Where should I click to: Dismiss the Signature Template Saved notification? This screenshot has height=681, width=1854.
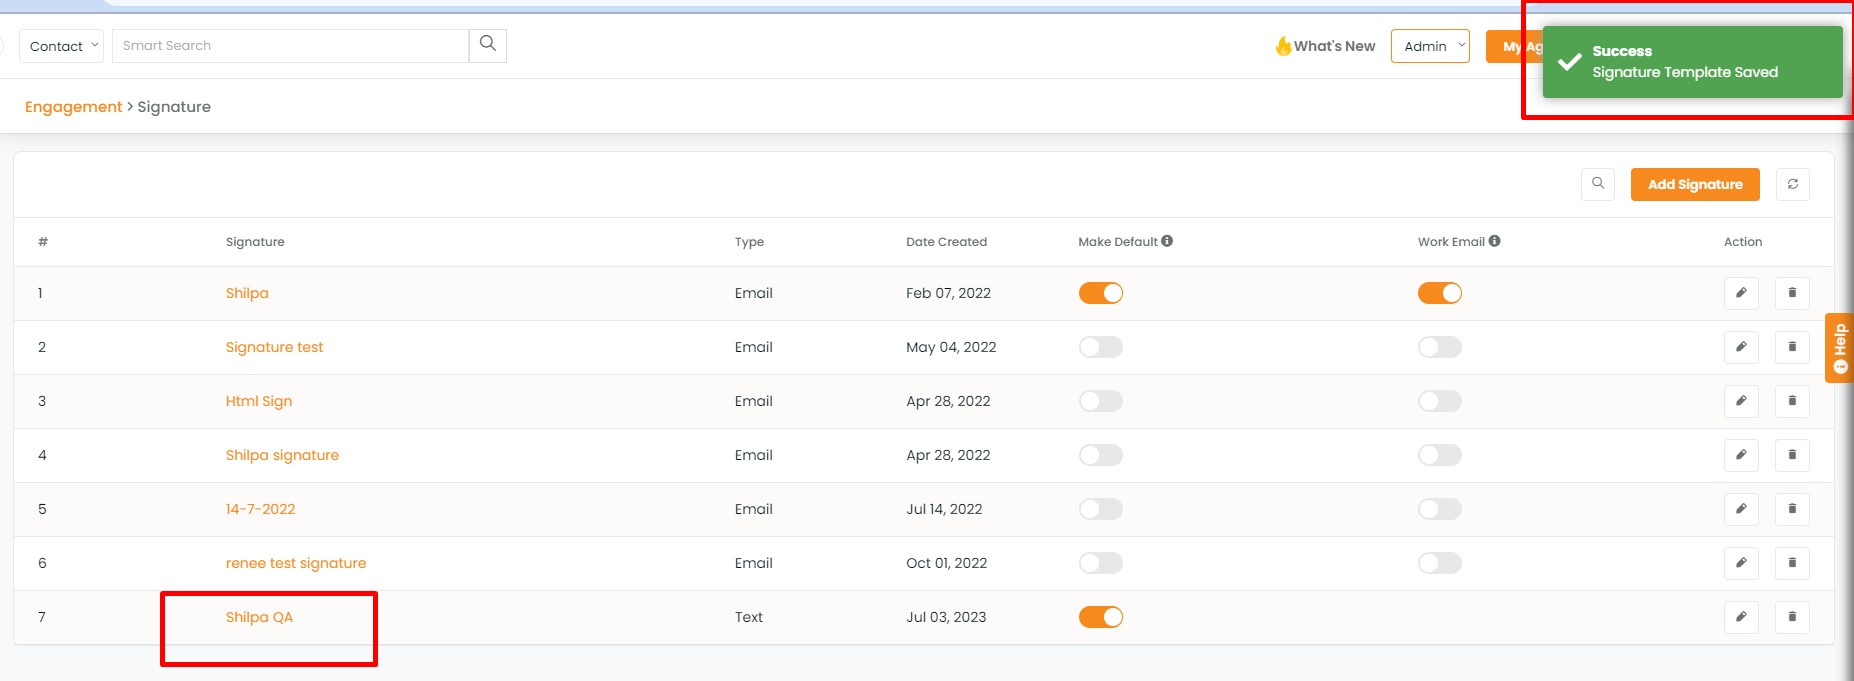[x=1692, y=62]
